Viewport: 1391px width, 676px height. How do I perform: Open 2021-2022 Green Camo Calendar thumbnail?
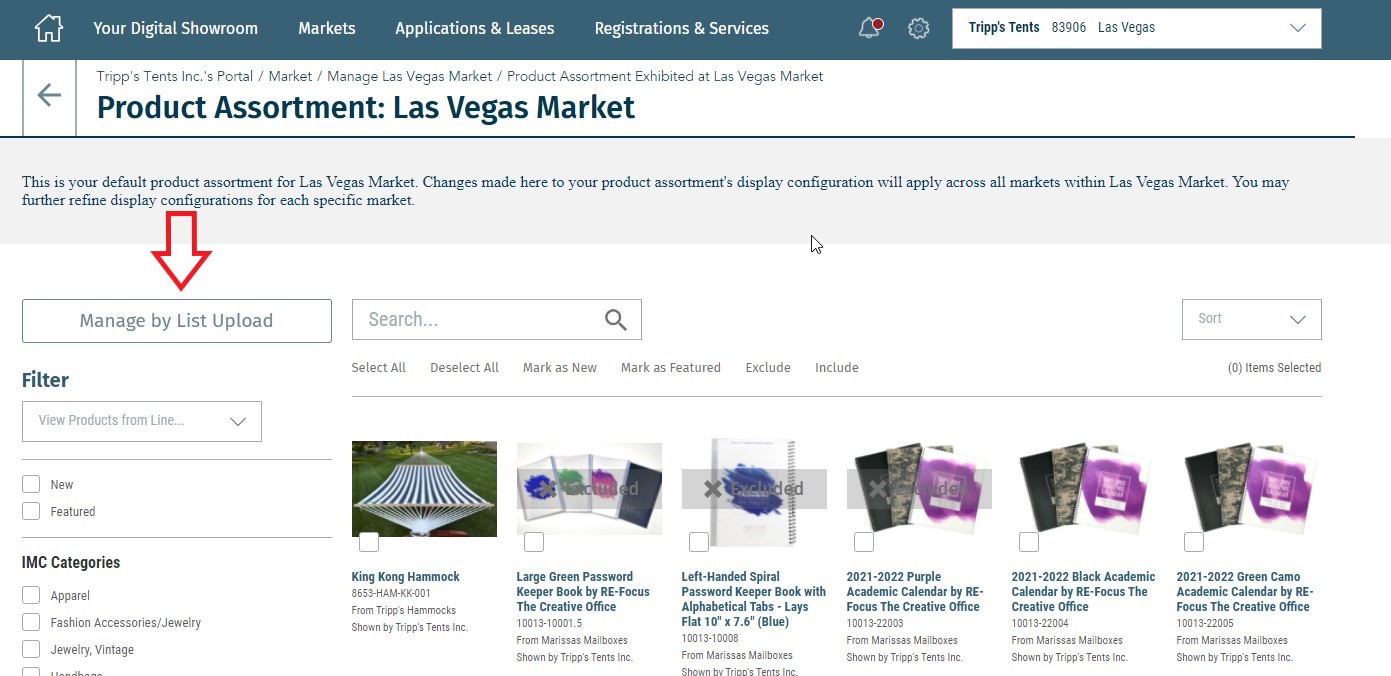pos(1249,489)
